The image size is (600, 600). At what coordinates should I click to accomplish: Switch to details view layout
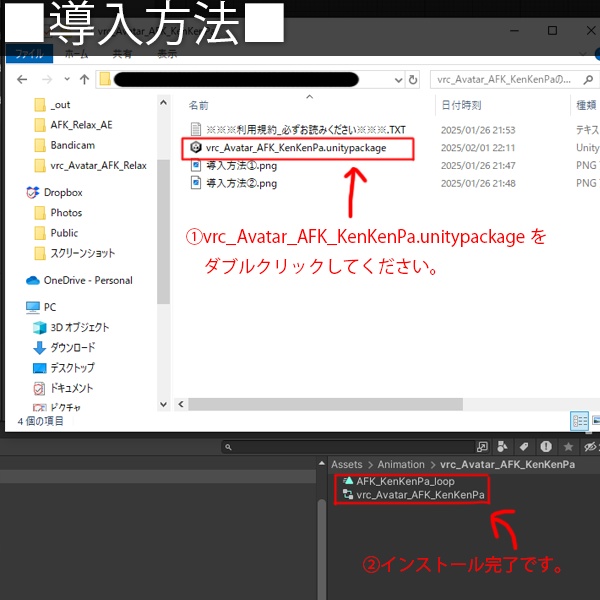pyautogui.click(x=579, y=421)
